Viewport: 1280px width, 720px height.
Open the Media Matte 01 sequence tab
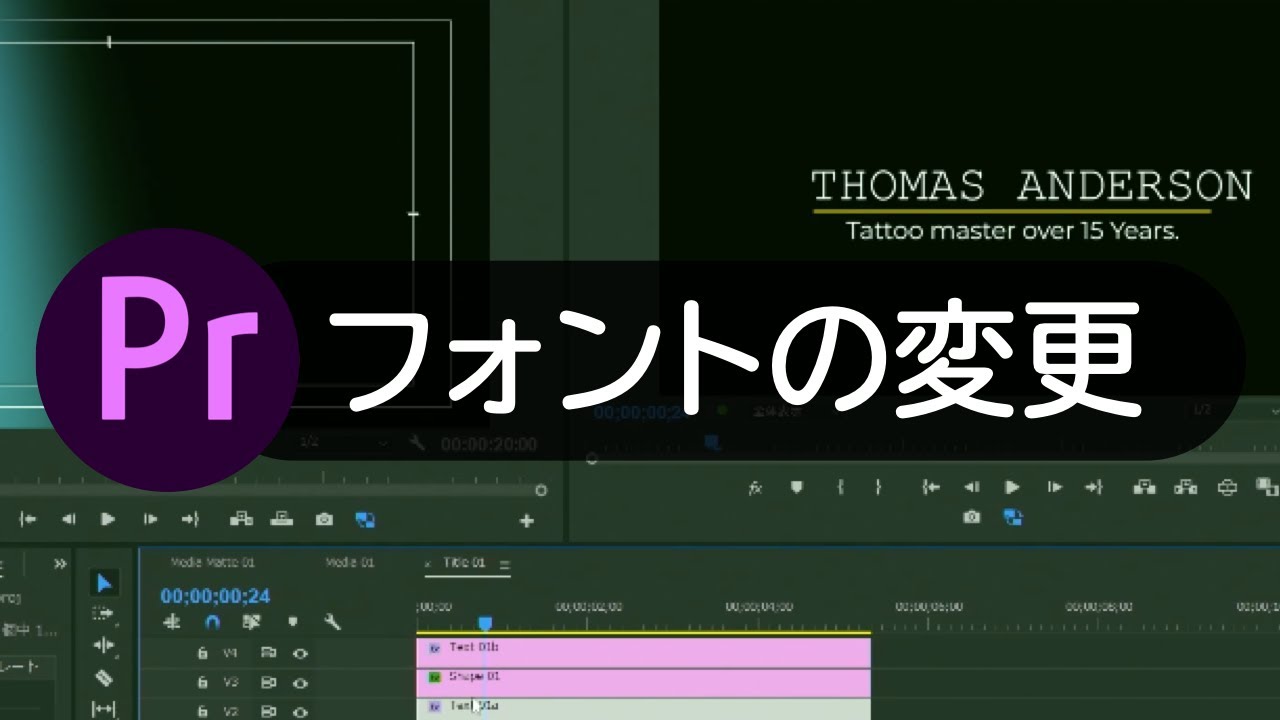pos(213,563)
